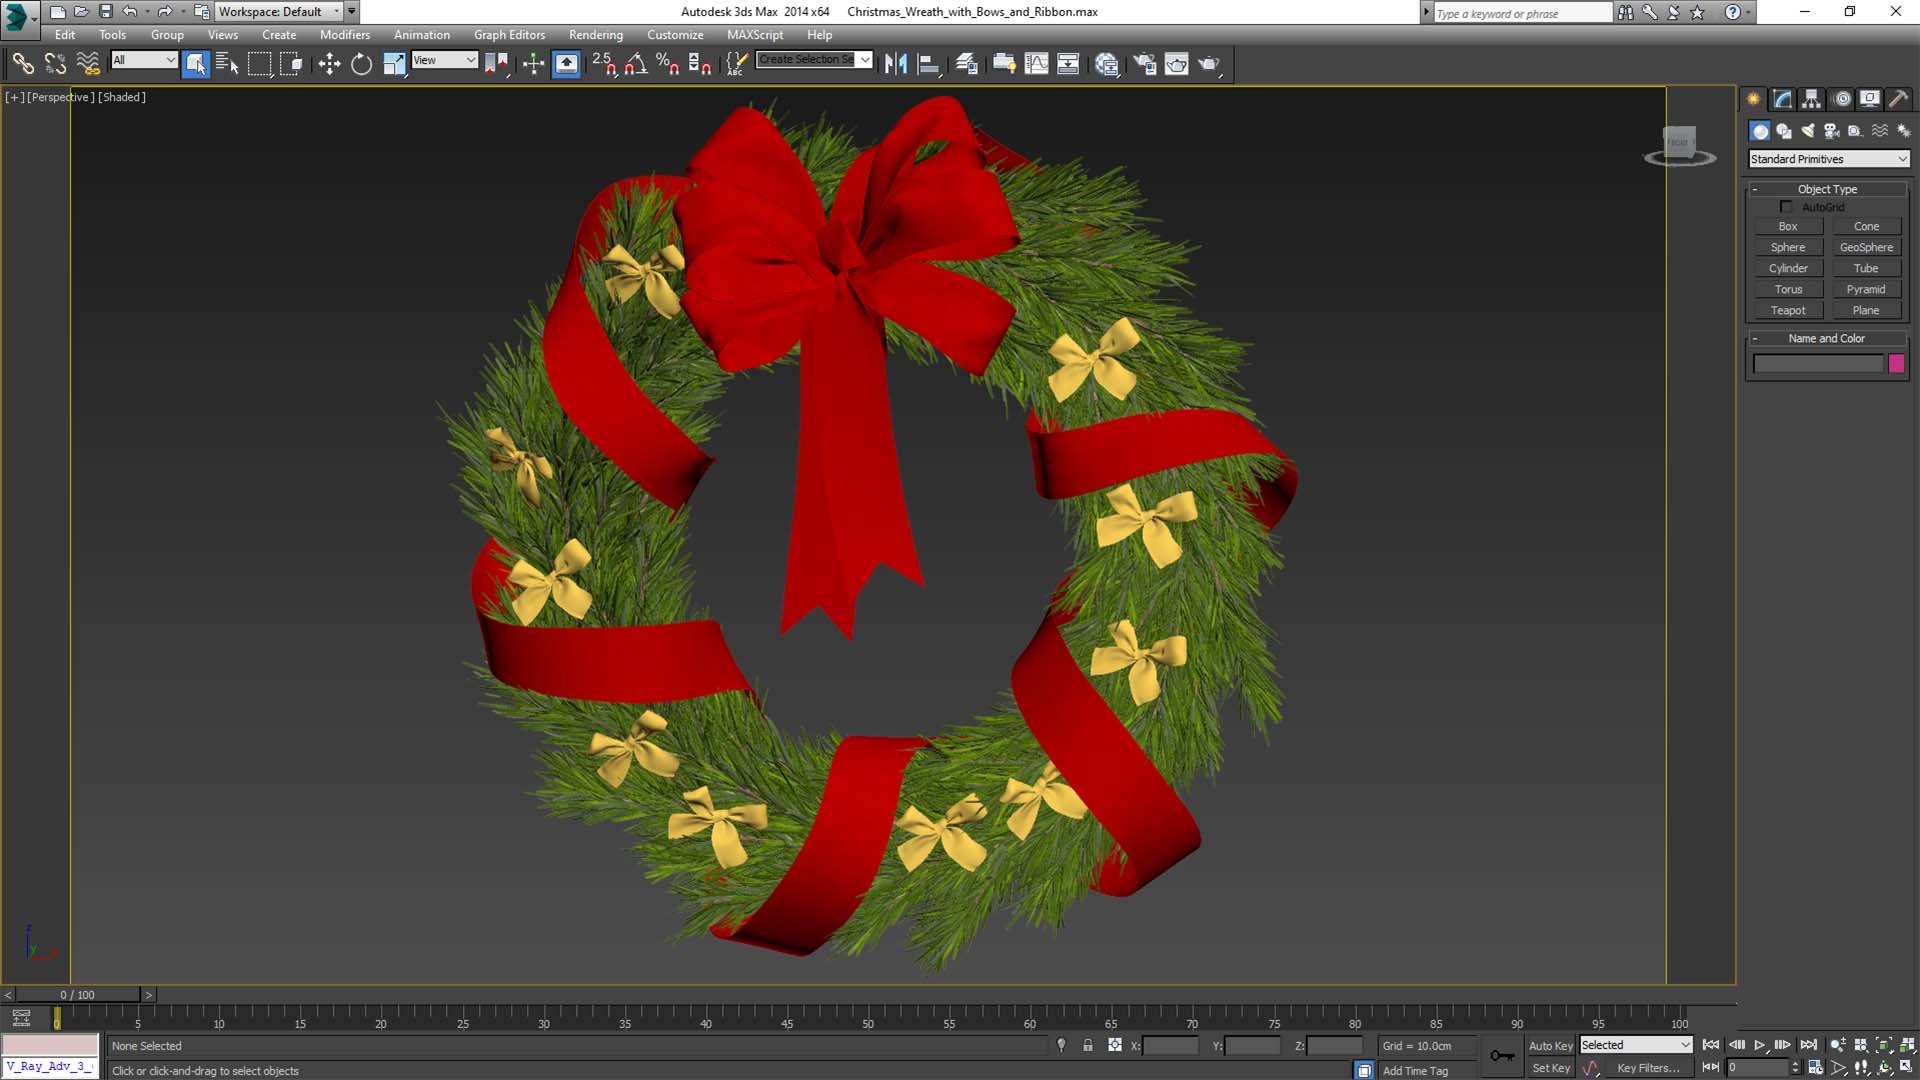Open the MAXScript menu
The height and width of the screenshot is (1080, 1920).
pyautogui.click(x=755, y=35)
